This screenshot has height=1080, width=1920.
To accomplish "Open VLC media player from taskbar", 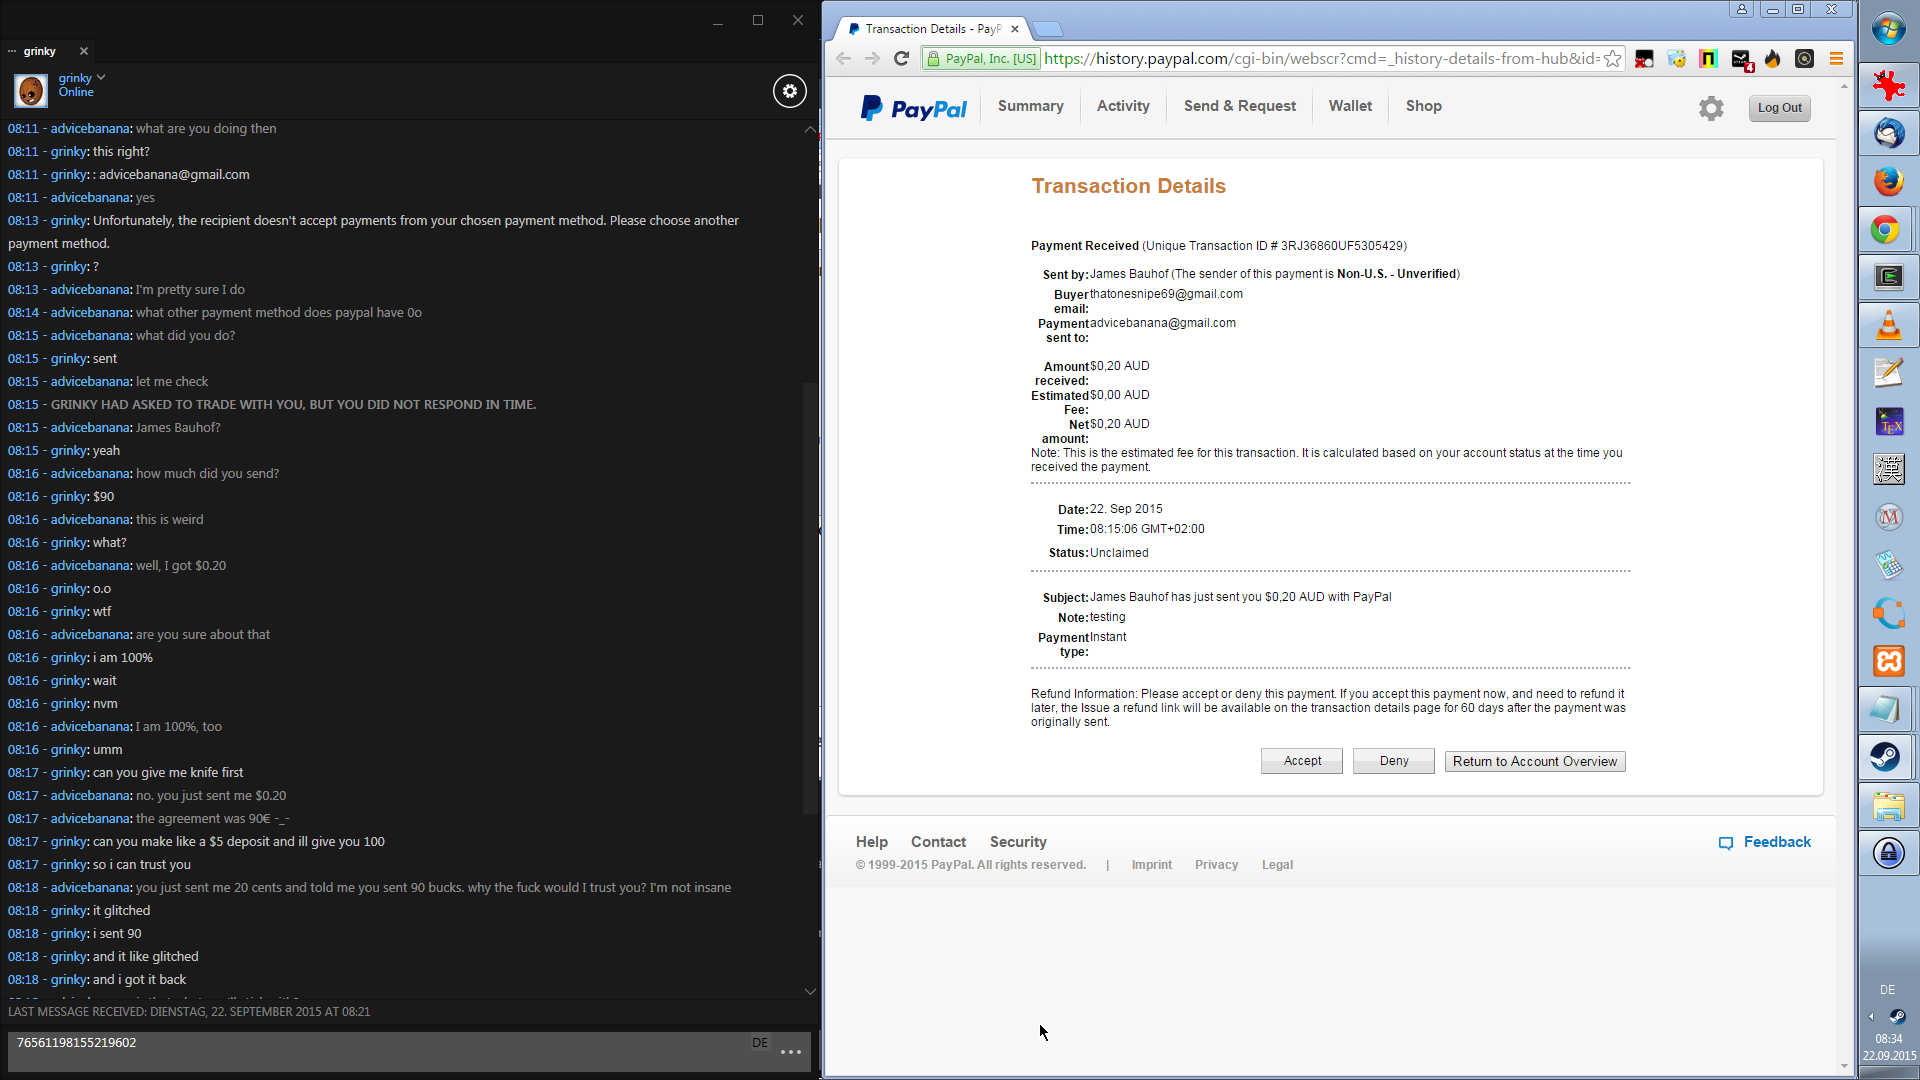I will 1888,326.
